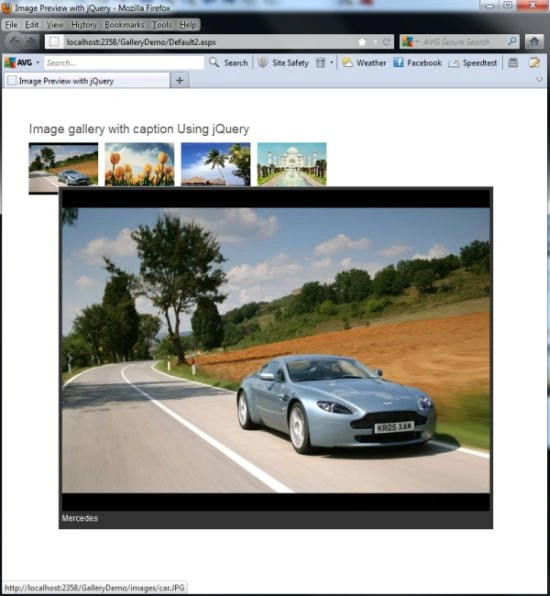
Task: Bookmark this page with the star icon
Action: point(362,42)
